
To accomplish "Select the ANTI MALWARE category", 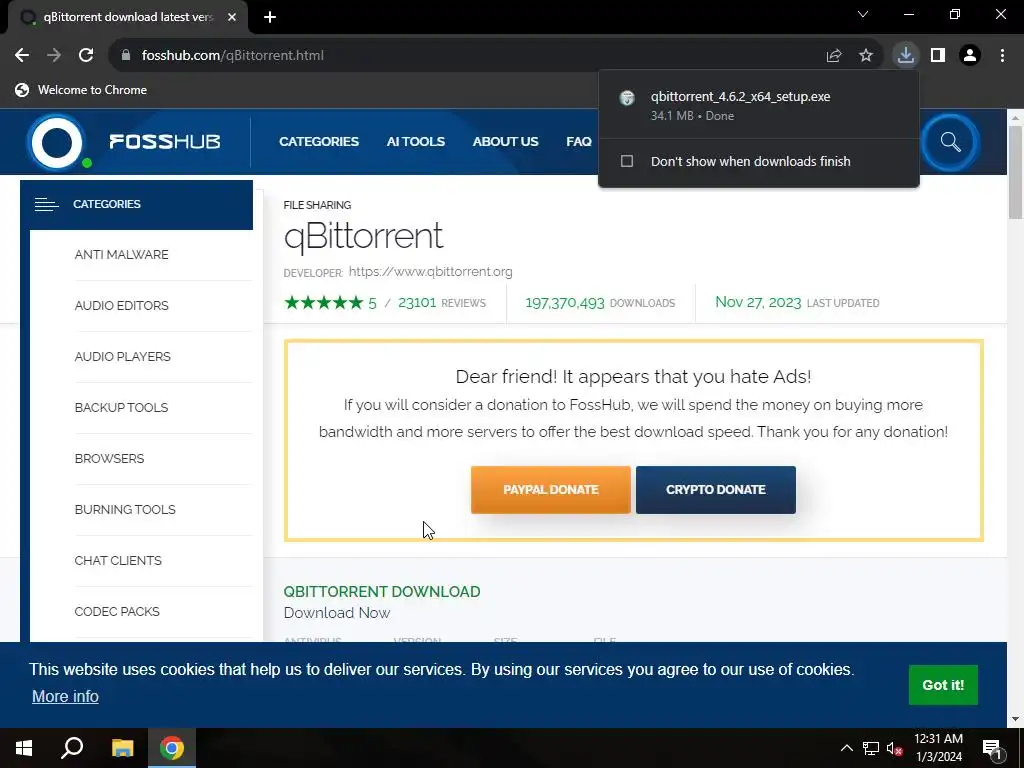I will pos(121,255).
